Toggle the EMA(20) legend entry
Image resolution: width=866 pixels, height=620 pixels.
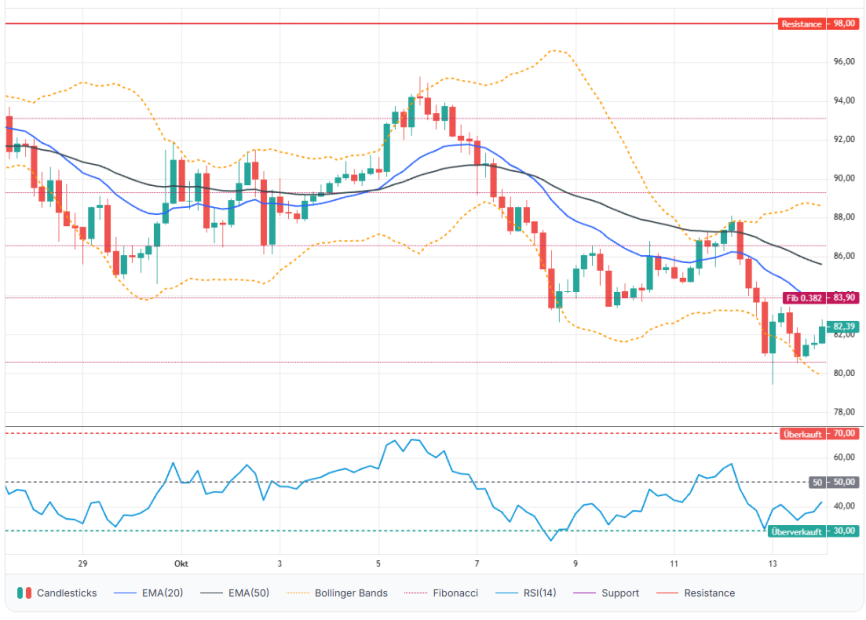pyautogui.click(x=148, y=593)
